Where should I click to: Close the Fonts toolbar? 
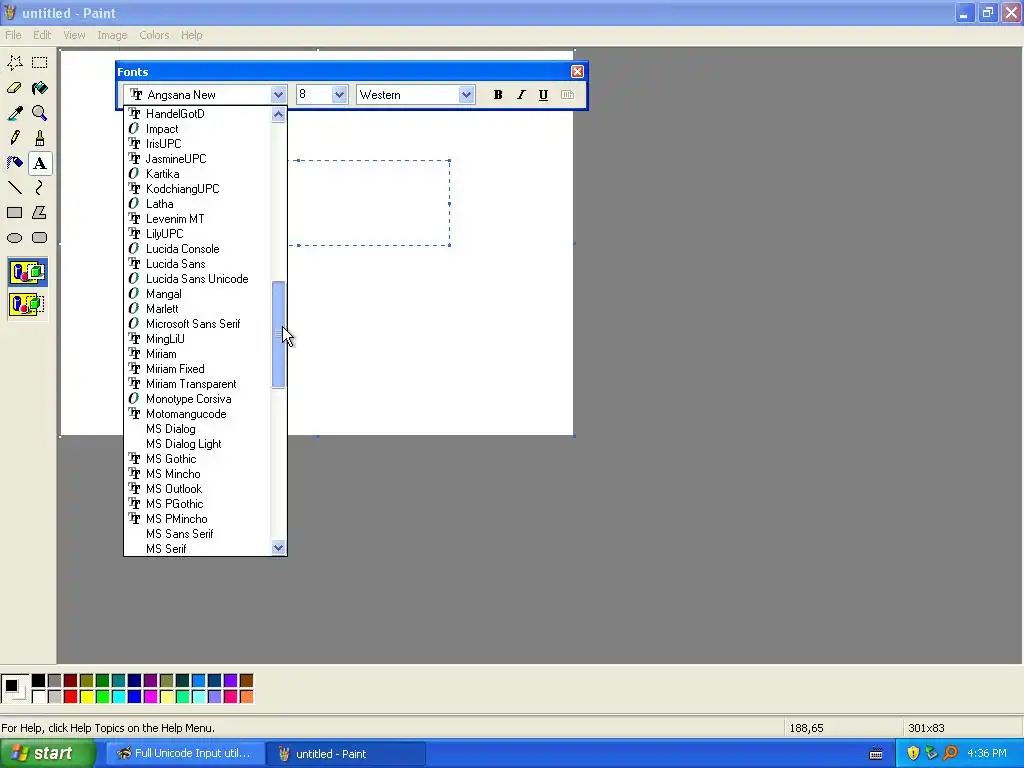(577, 71)
